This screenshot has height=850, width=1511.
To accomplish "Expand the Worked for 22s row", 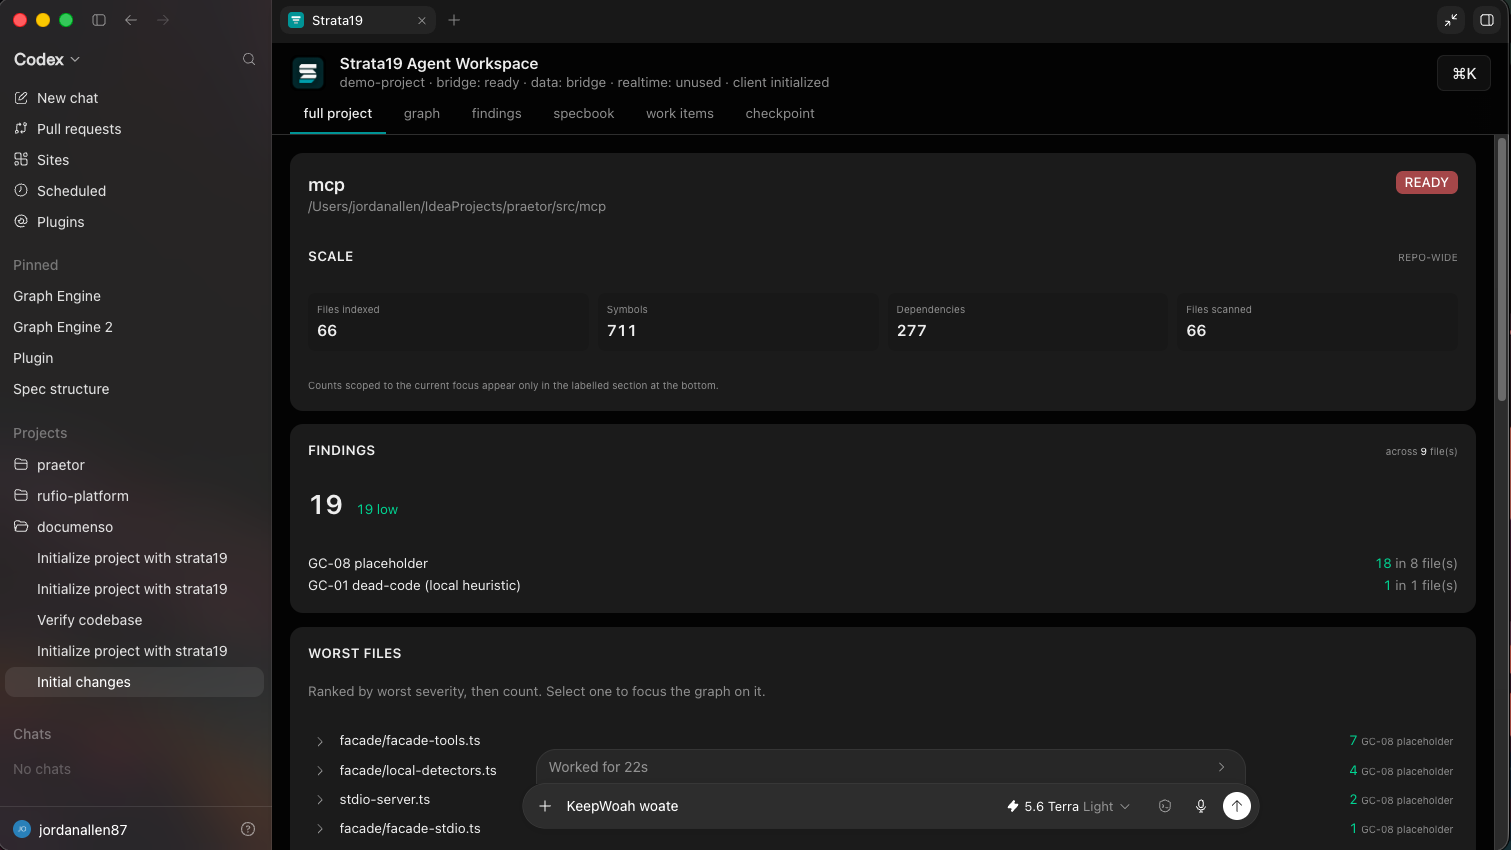I will pyautogui.click(x=890, y=767).
